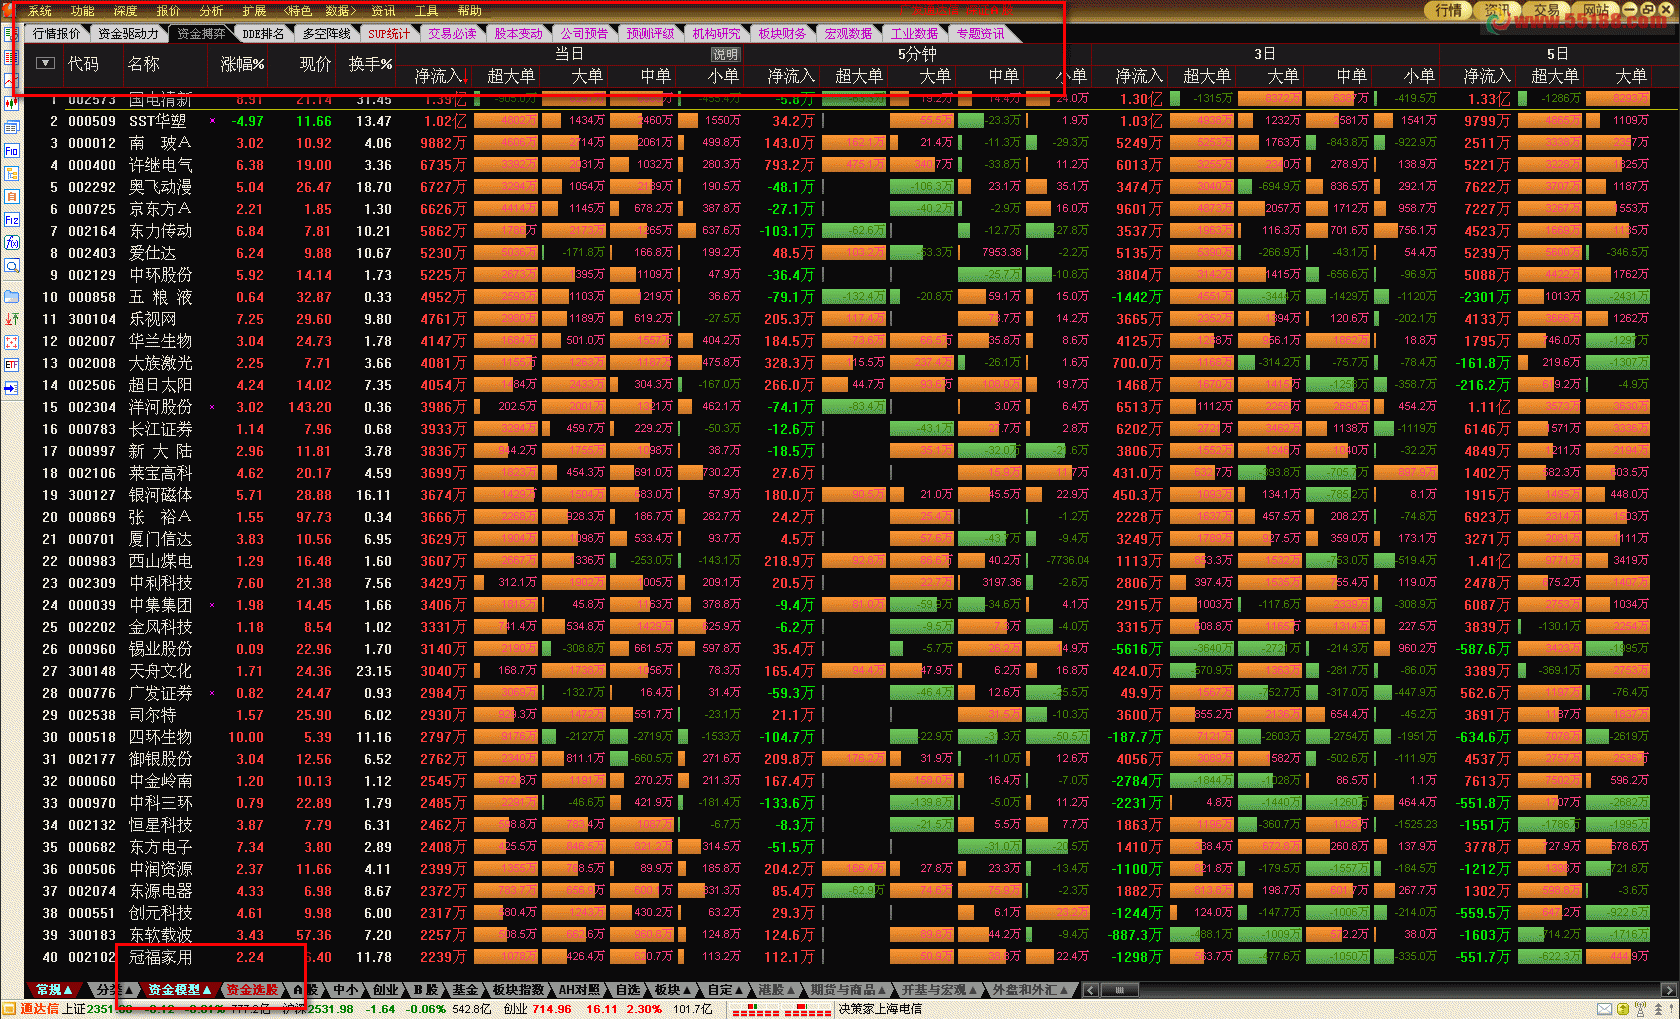Click the 资讯 button at top right
The width and height of the screenshot is (1680, 1019).
1497,10
